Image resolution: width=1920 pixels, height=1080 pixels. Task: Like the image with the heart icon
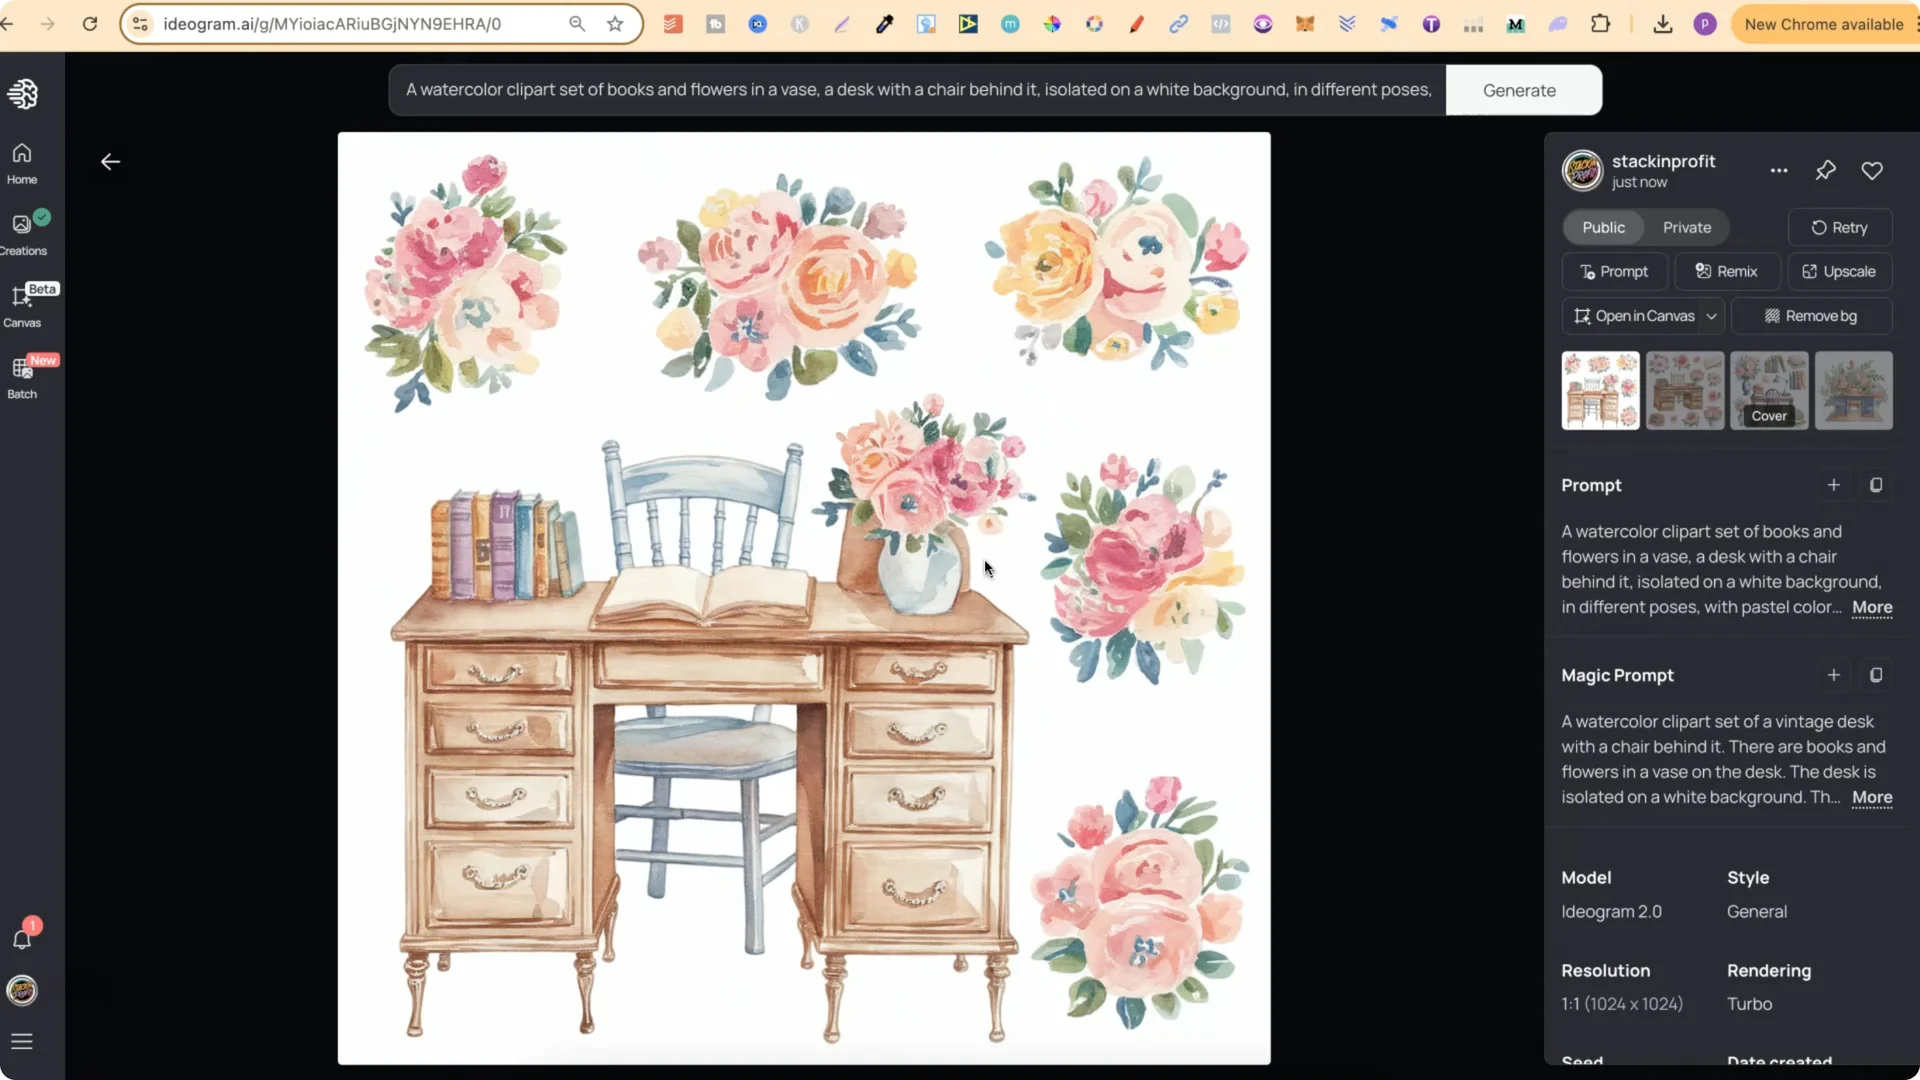coord(1872,170)
